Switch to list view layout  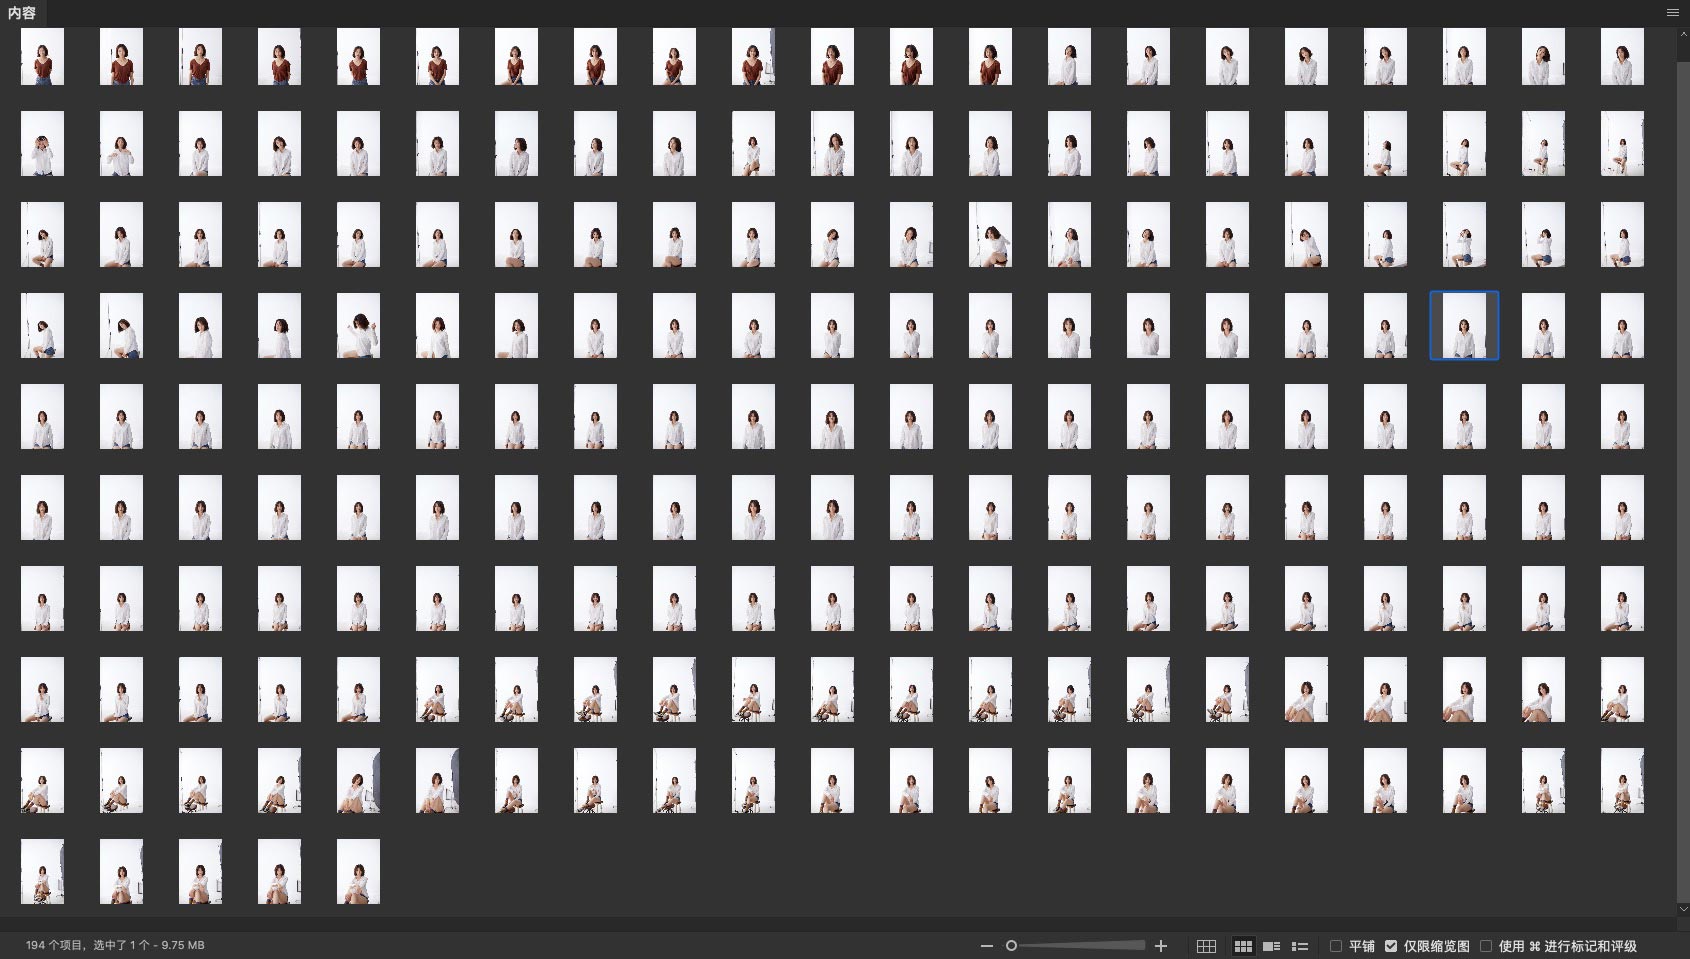[1300, 946]
